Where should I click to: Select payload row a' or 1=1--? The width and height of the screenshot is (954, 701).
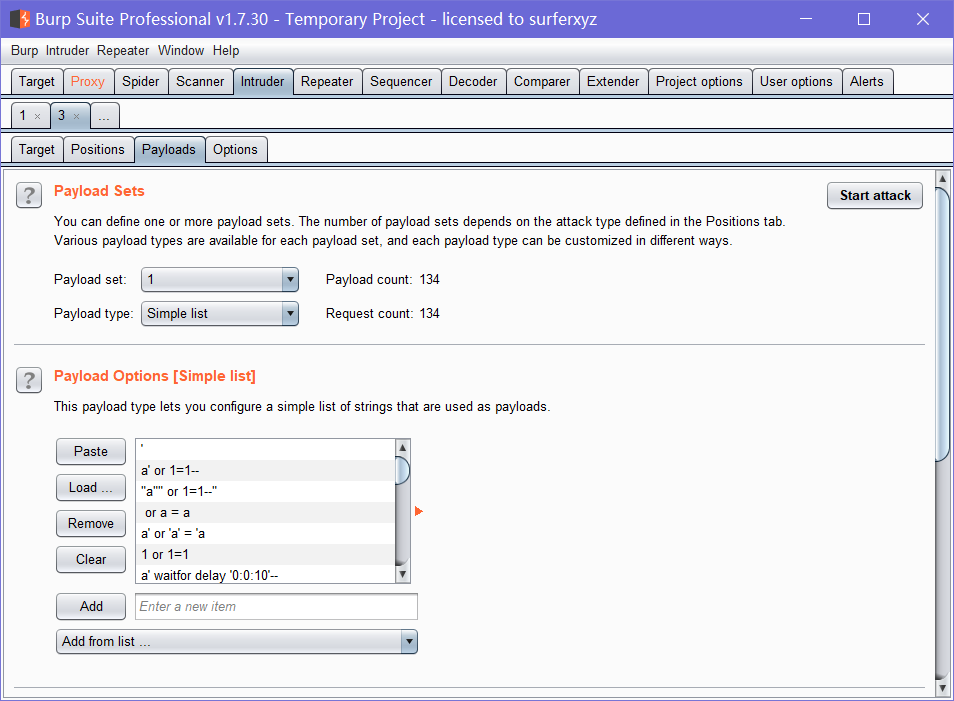tap(266, 470)
